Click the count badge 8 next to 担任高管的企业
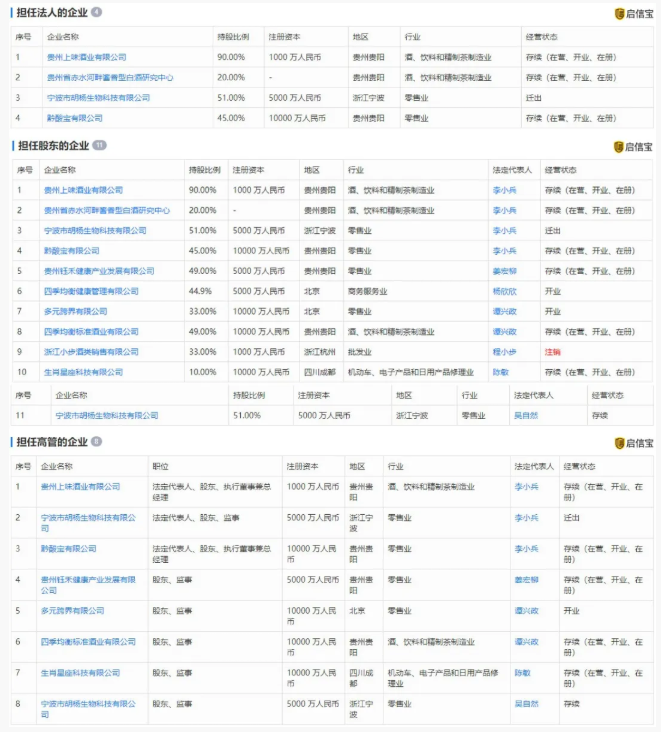 96,441
